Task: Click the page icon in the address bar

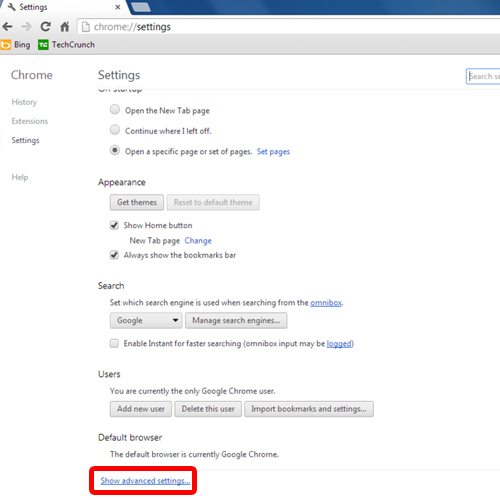Action: (86, 27)
